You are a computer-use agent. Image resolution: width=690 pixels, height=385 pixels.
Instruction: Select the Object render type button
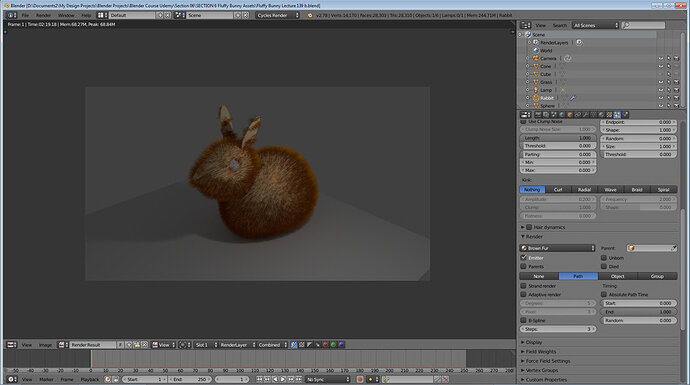(618, 276)
